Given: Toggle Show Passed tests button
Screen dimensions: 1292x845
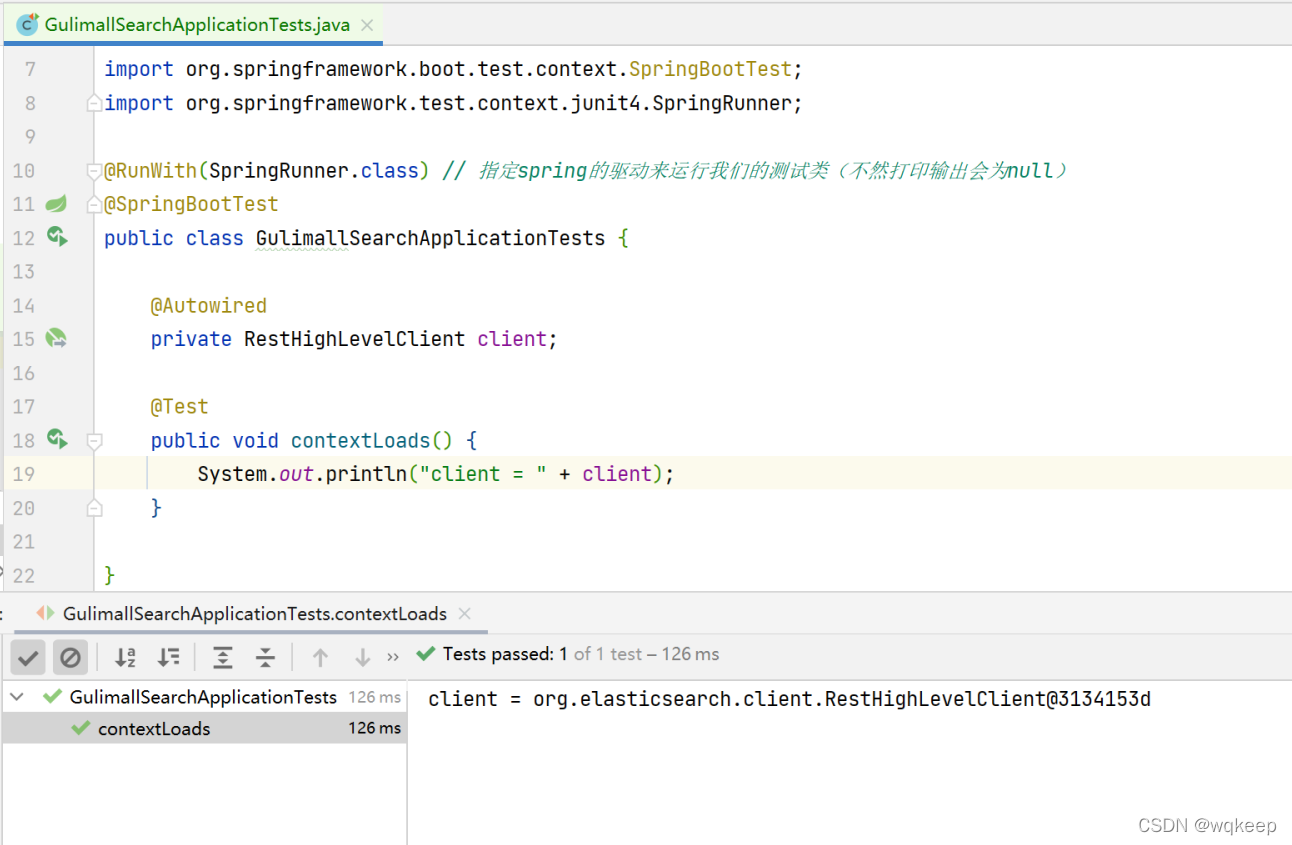Looking at the screenshot, I should 28,657.
